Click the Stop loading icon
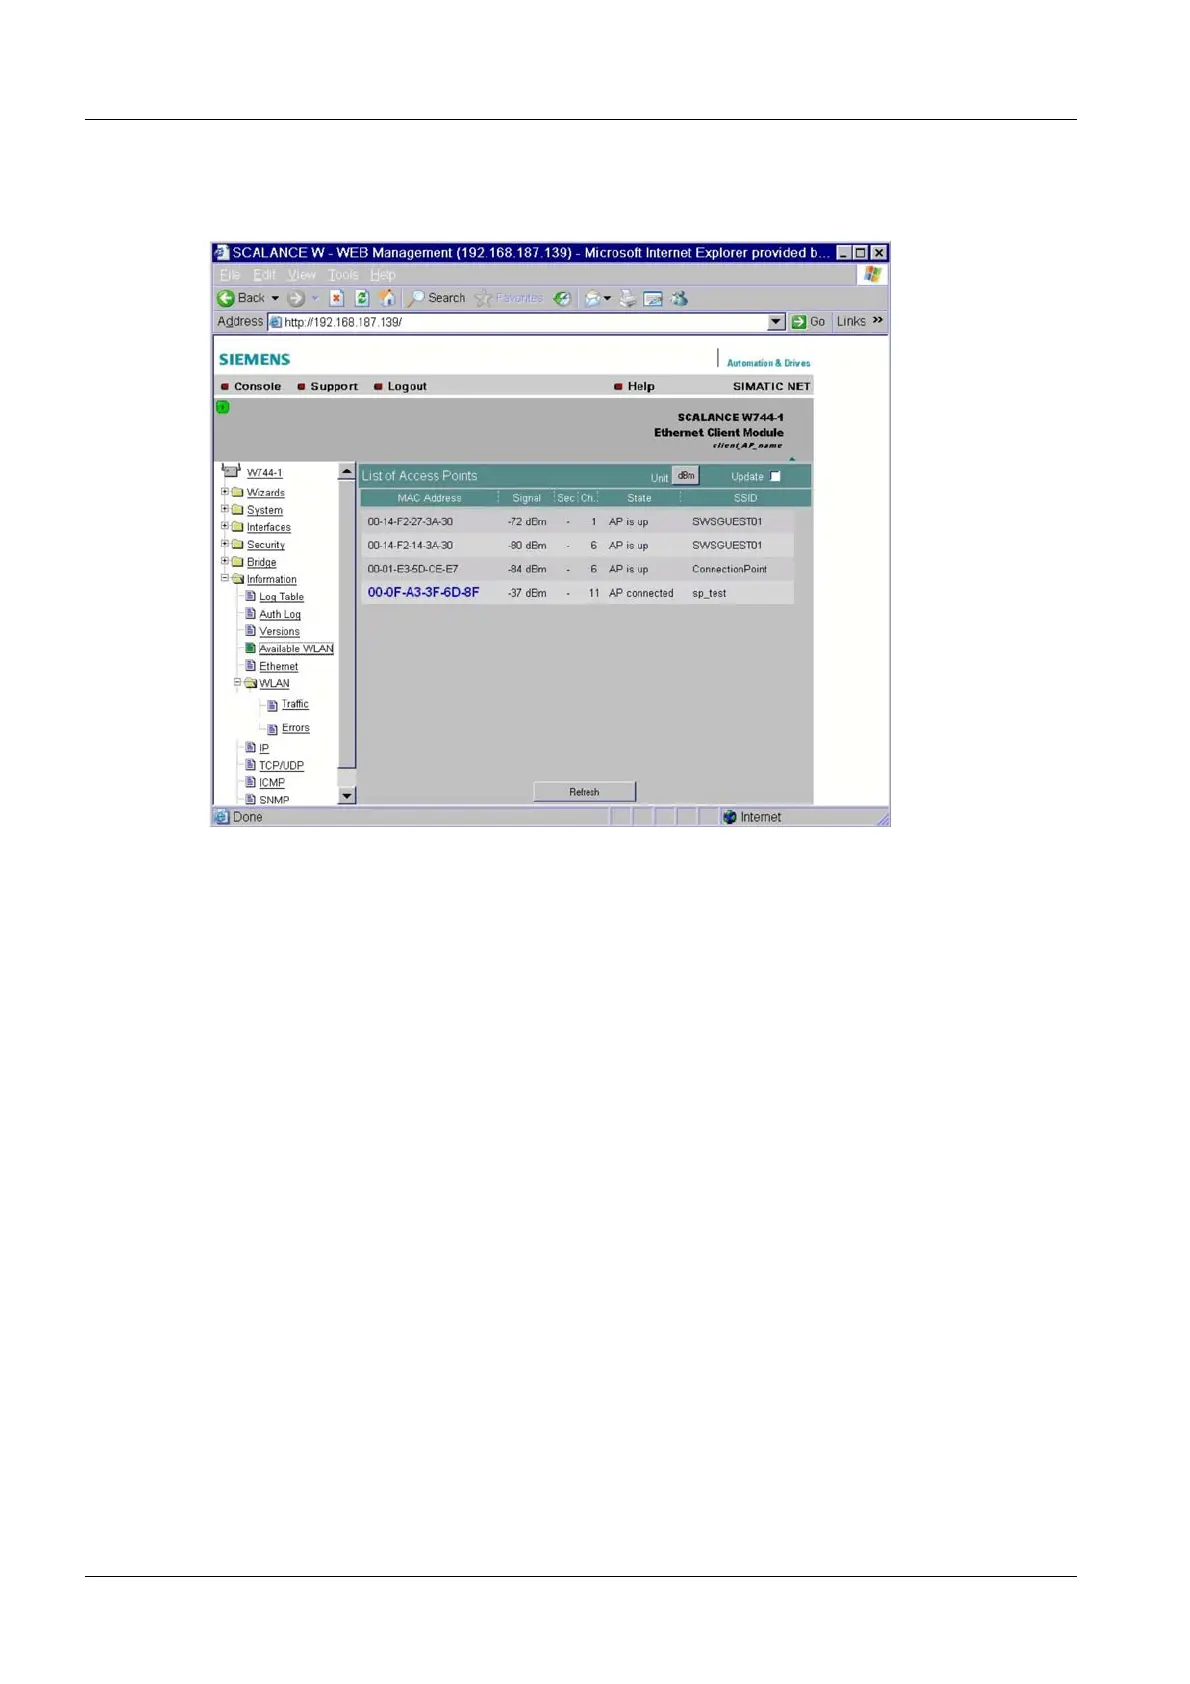Image resolution: width=1190 pixels, height=1684 pixels. pos(337,298)
